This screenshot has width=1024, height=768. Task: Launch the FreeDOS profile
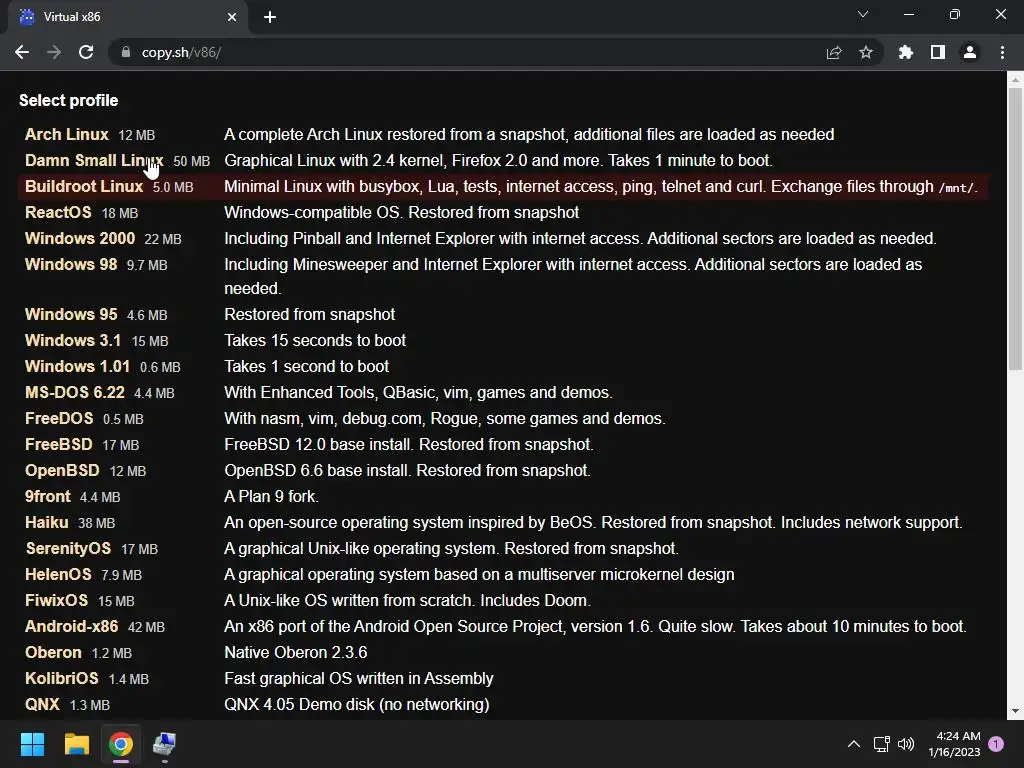click(x=59, y=419)
